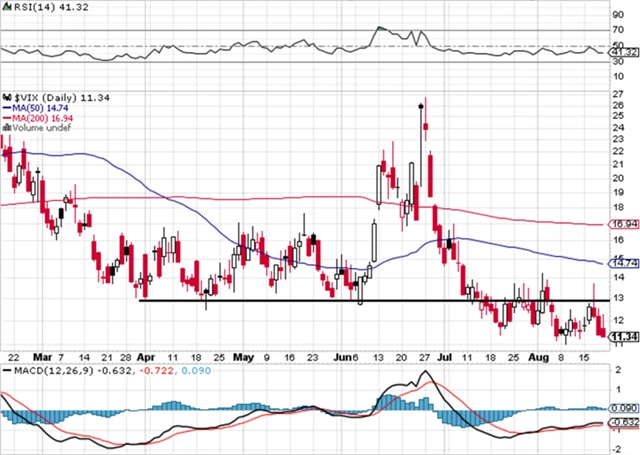Click the Jul label on date axis
The image size is (640, 455).
tap(442, 357)
